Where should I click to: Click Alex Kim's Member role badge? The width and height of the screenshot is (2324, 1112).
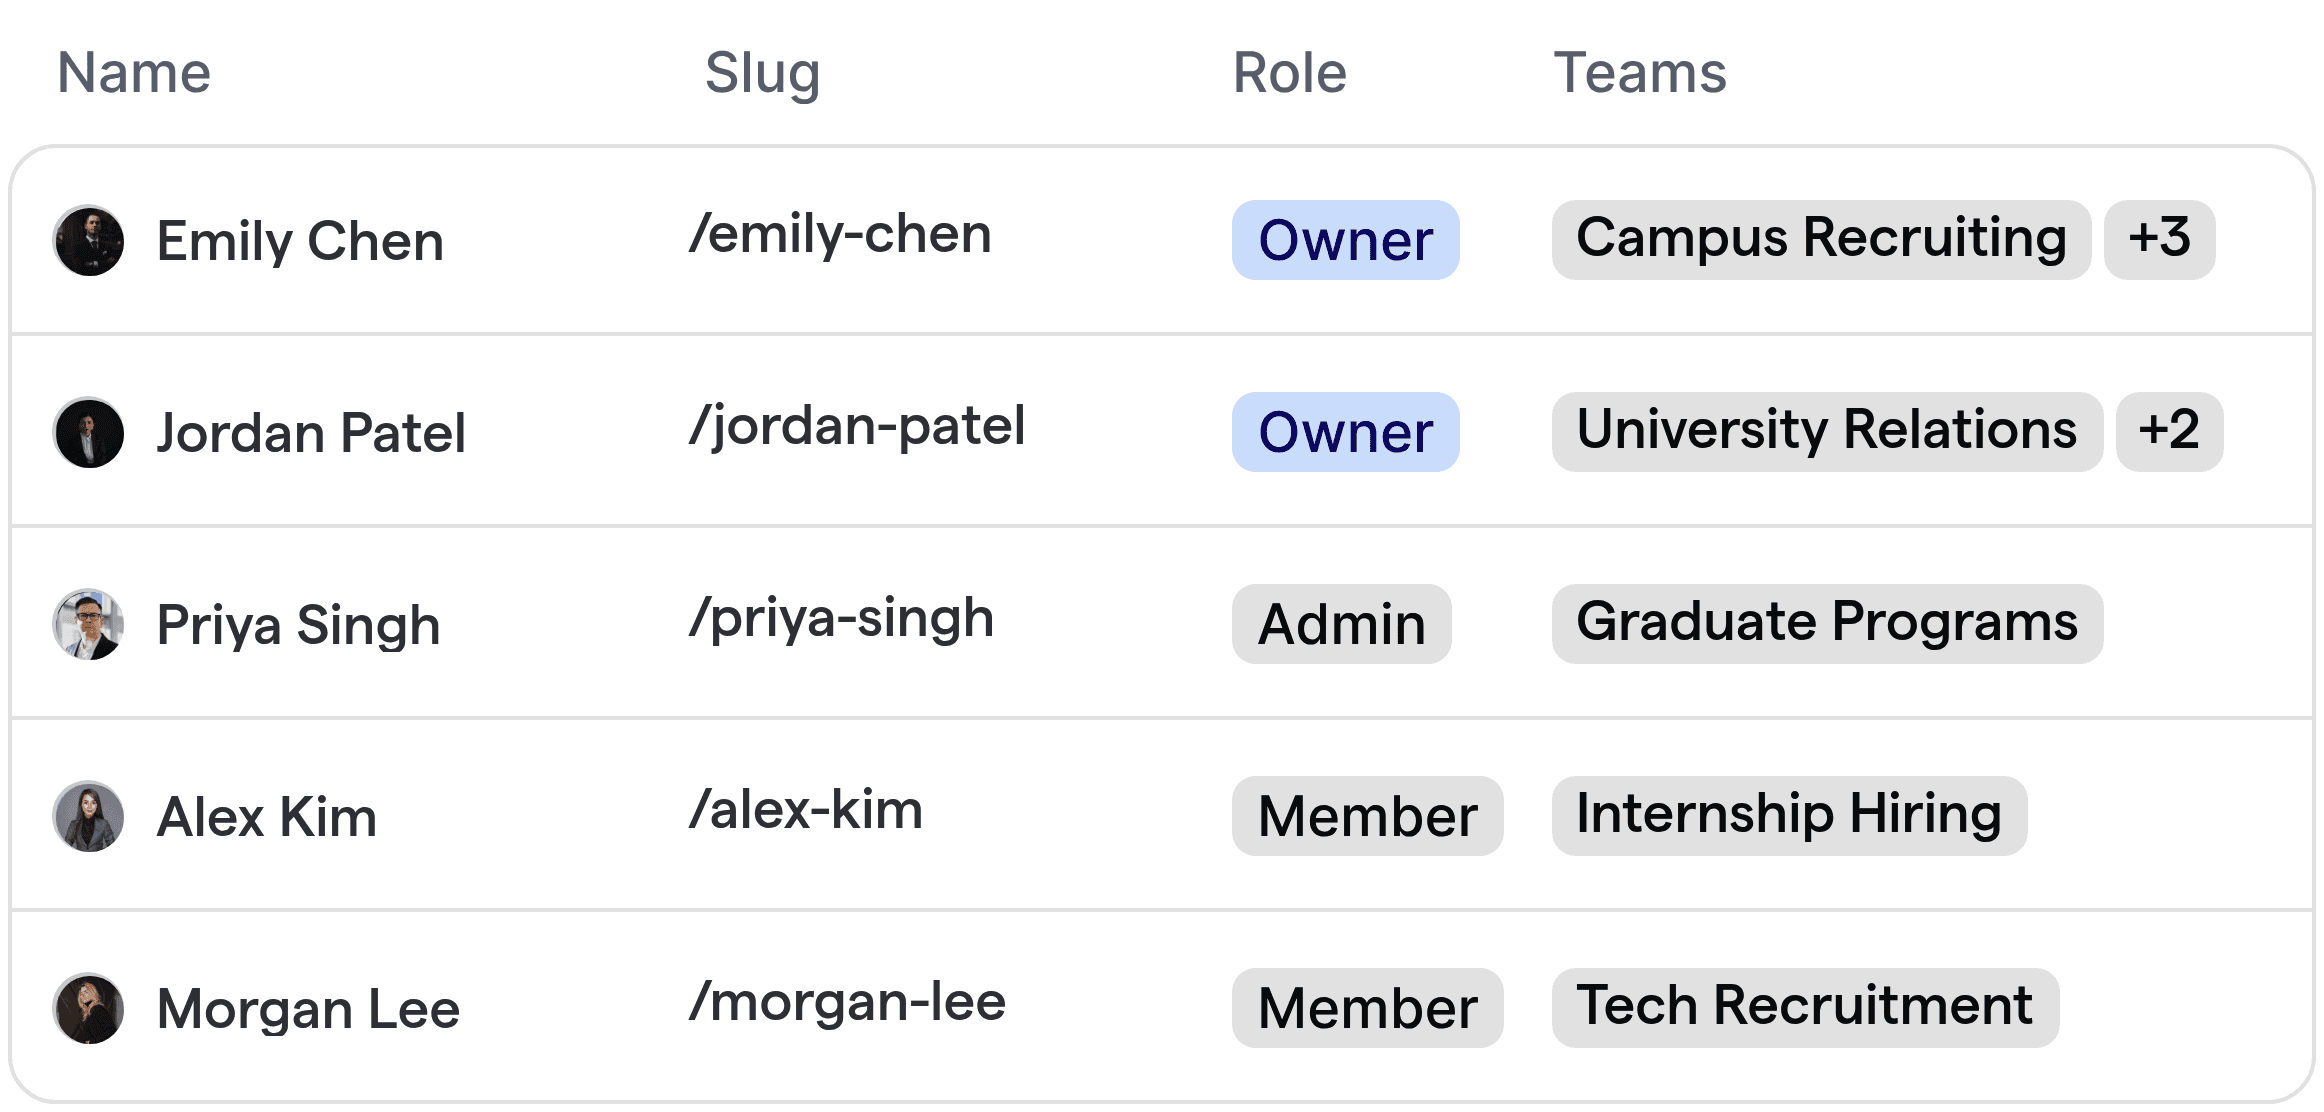(x=1367, y=816)
